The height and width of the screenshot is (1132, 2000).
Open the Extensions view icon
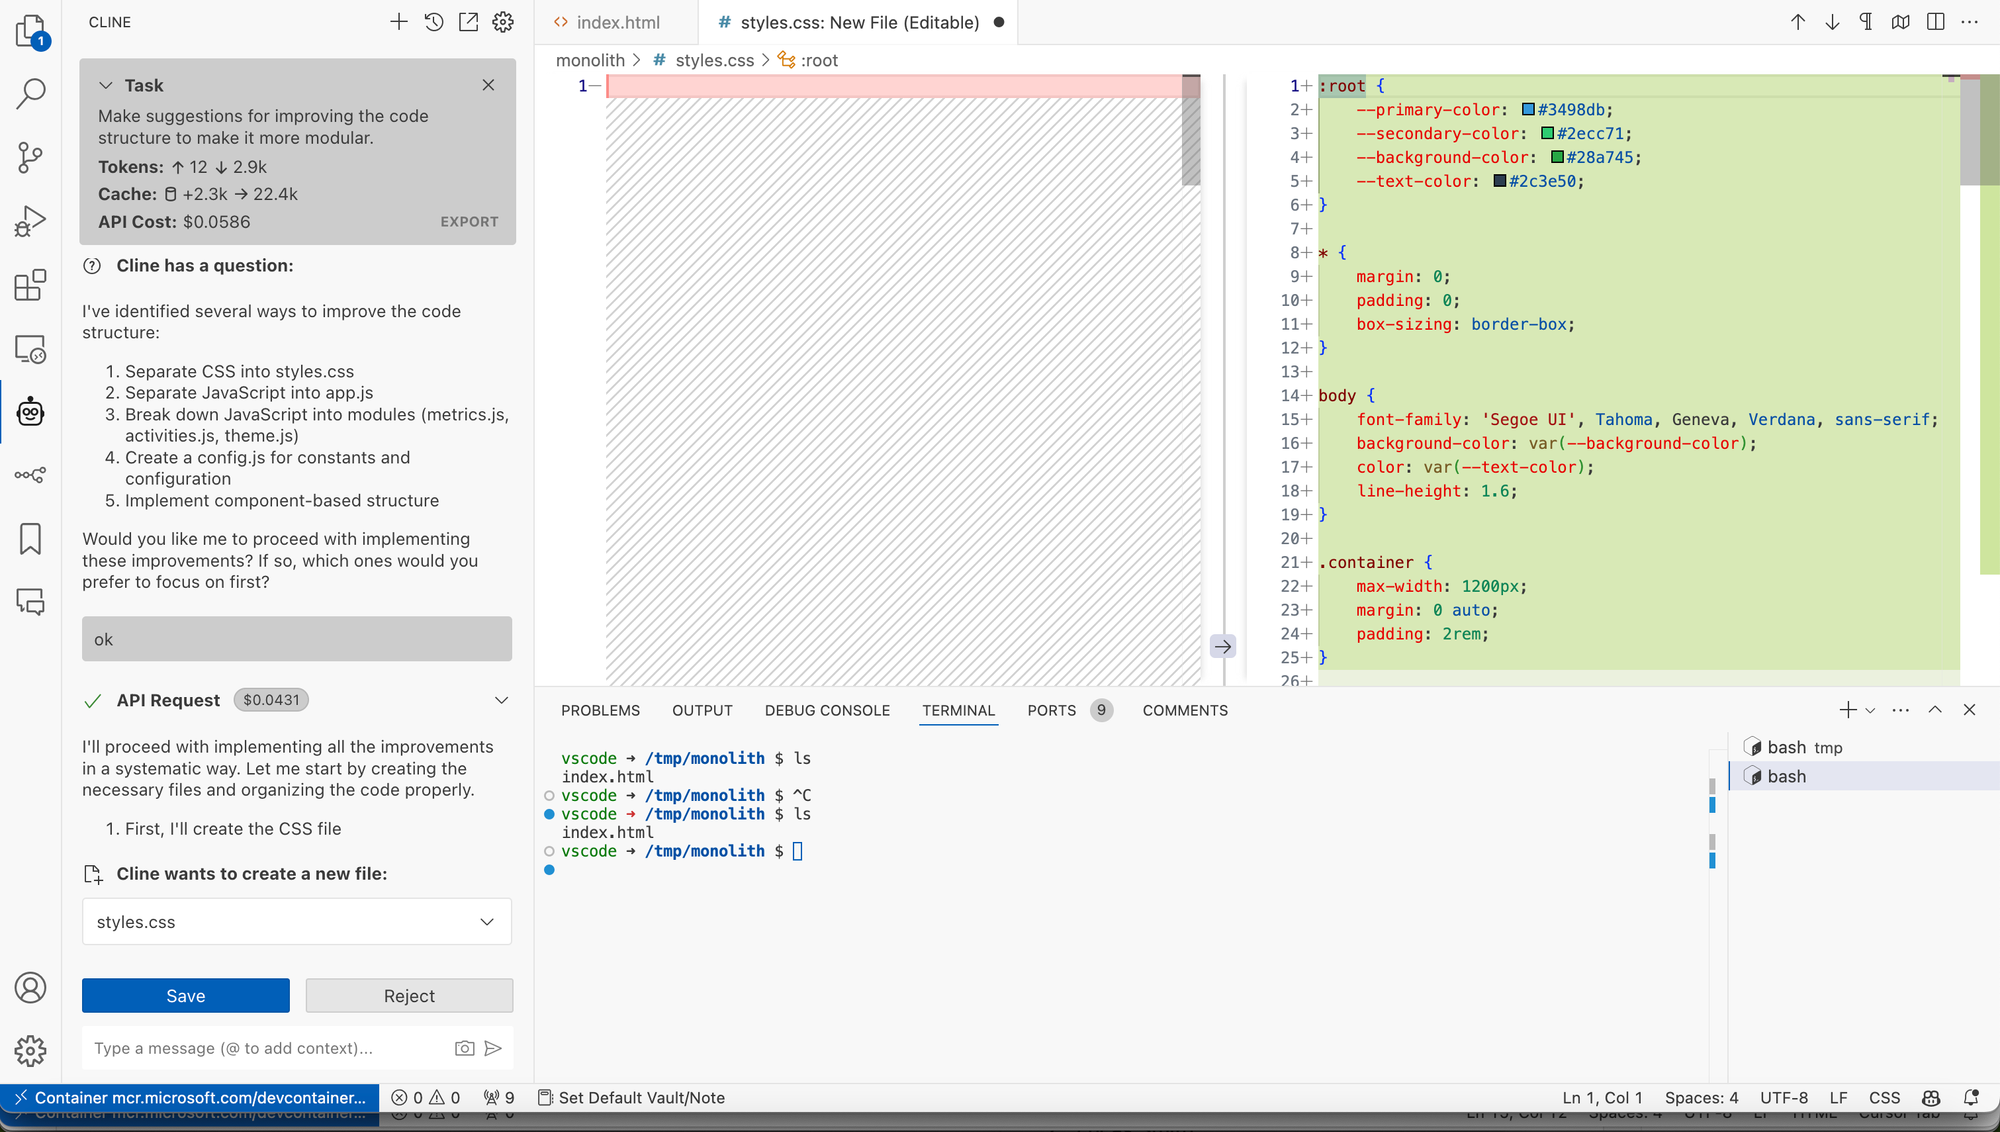30,285
